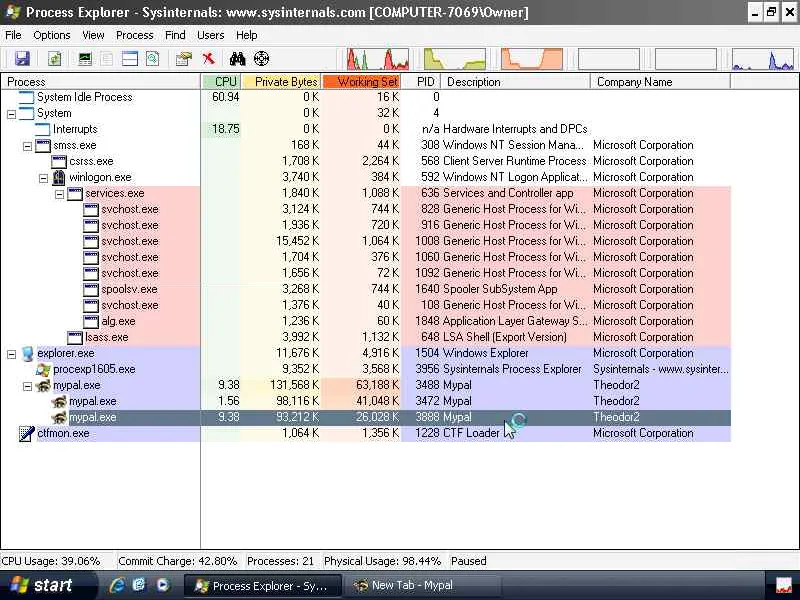Open the Help menu

pos(246,35)
